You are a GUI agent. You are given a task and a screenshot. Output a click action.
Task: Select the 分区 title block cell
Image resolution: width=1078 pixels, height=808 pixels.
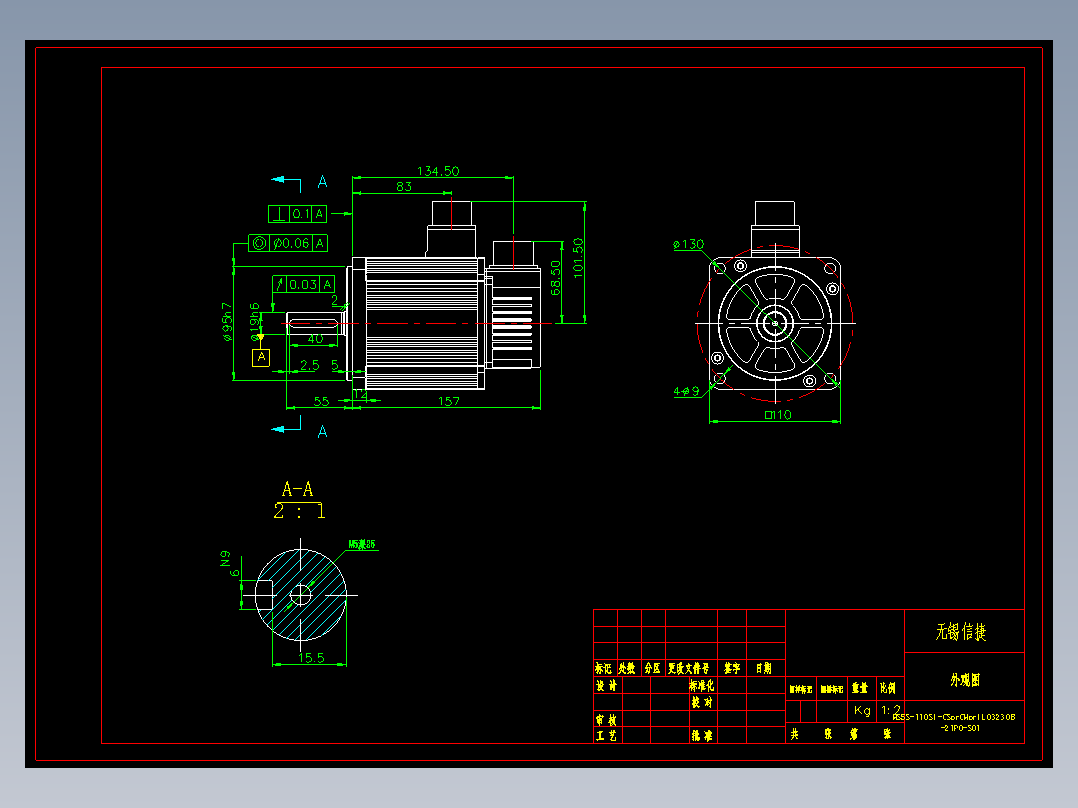tap(652, 668)
